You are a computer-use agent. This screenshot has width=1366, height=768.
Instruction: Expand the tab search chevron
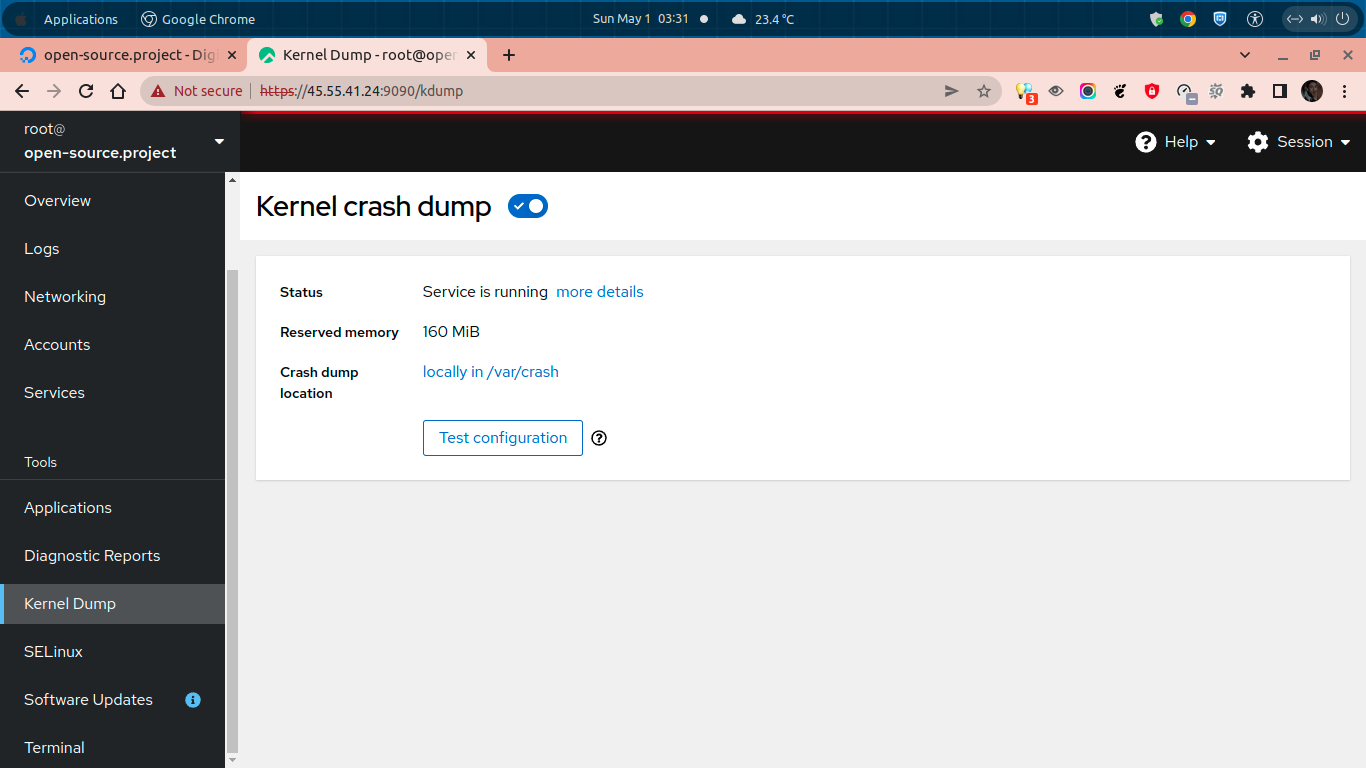[1245, 55]
